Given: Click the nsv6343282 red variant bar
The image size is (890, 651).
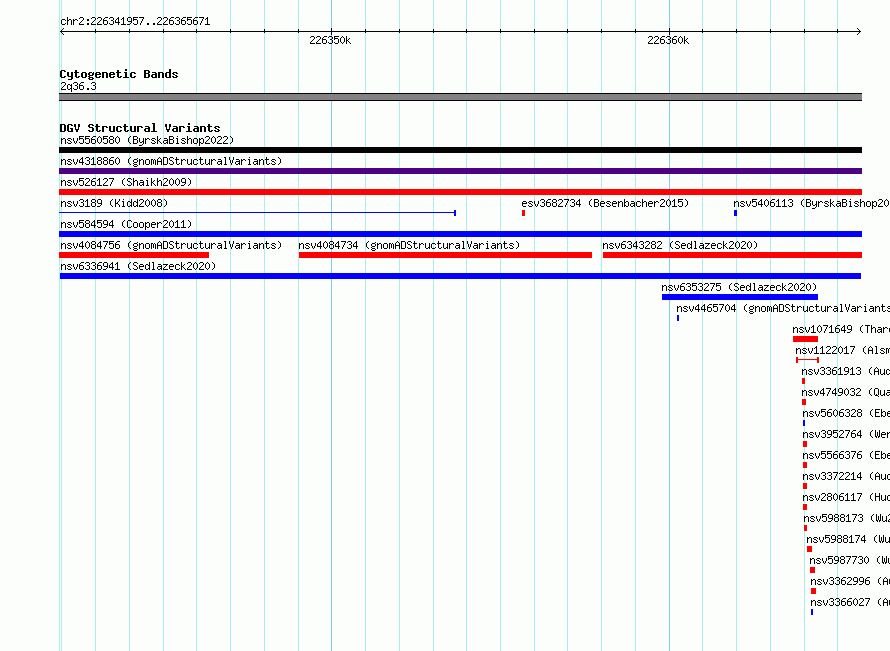Looking at the screenshot, I should click(x=732, y=255).
